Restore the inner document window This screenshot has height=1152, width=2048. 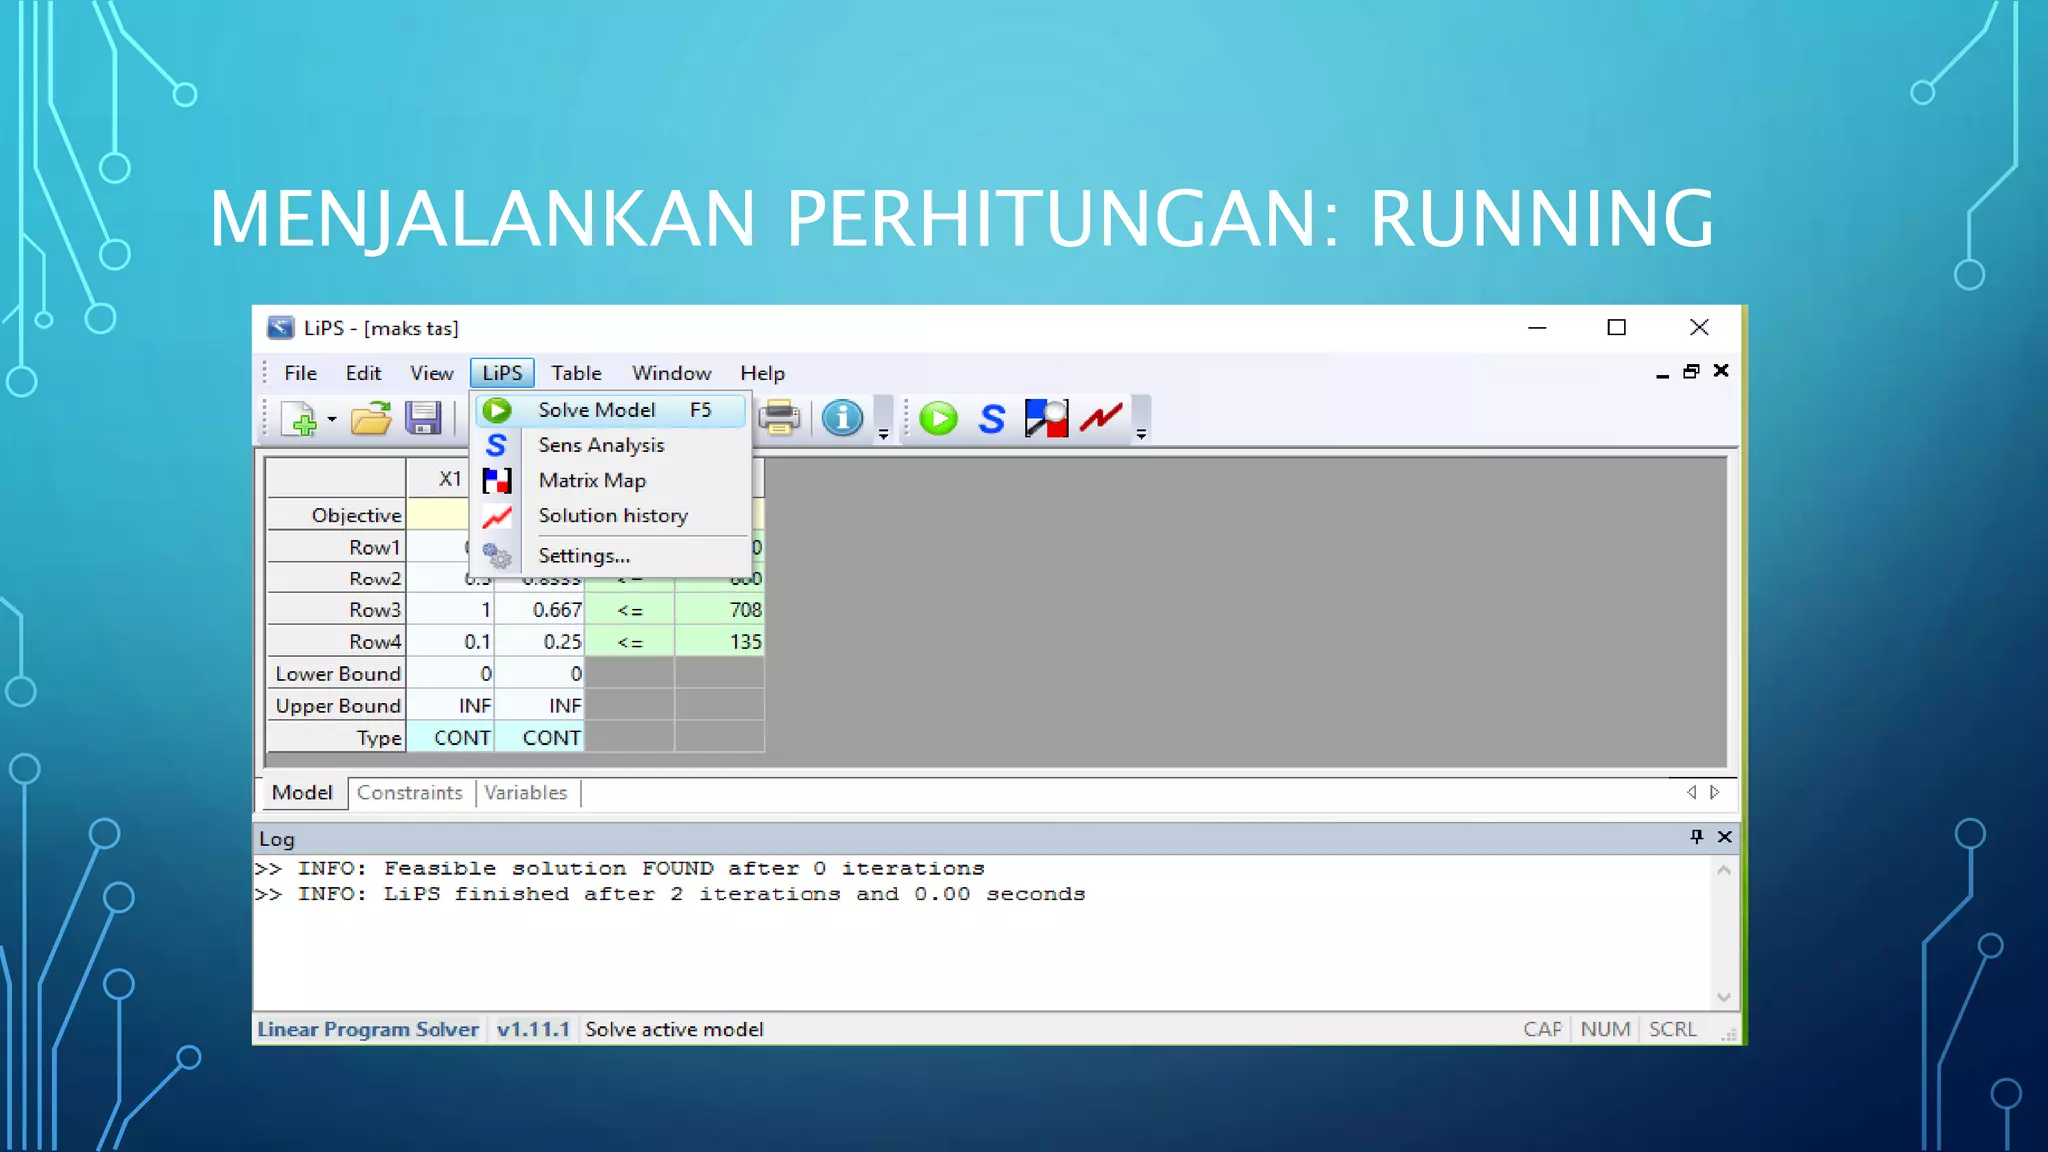point(1691,371)
